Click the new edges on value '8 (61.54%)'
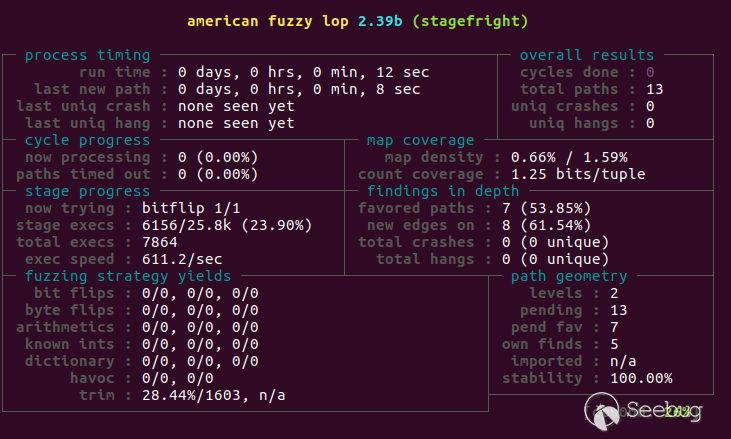The width and height of the screenshot is (731, 439). [546, 225]
